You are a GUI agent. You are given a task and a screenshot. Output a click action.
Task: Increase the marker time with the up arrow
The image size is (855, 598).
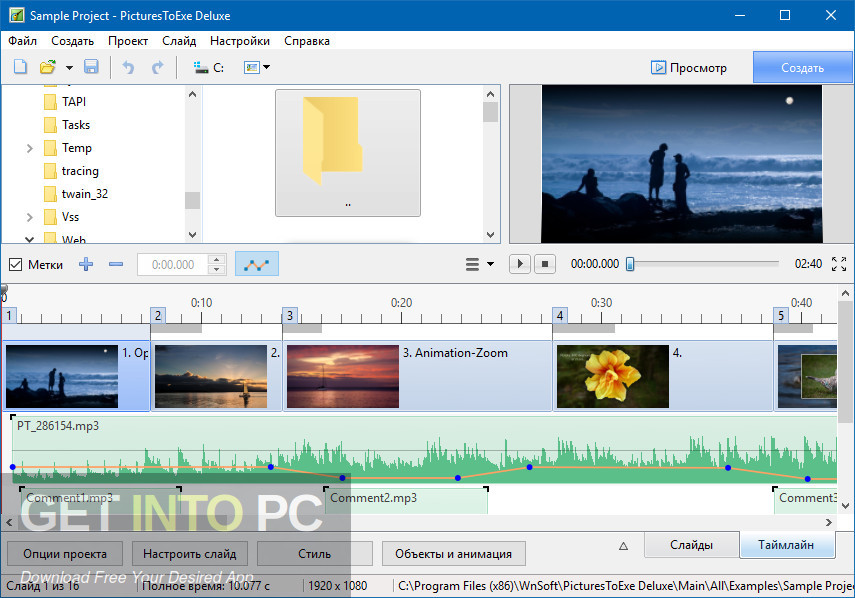click(217, 259)
